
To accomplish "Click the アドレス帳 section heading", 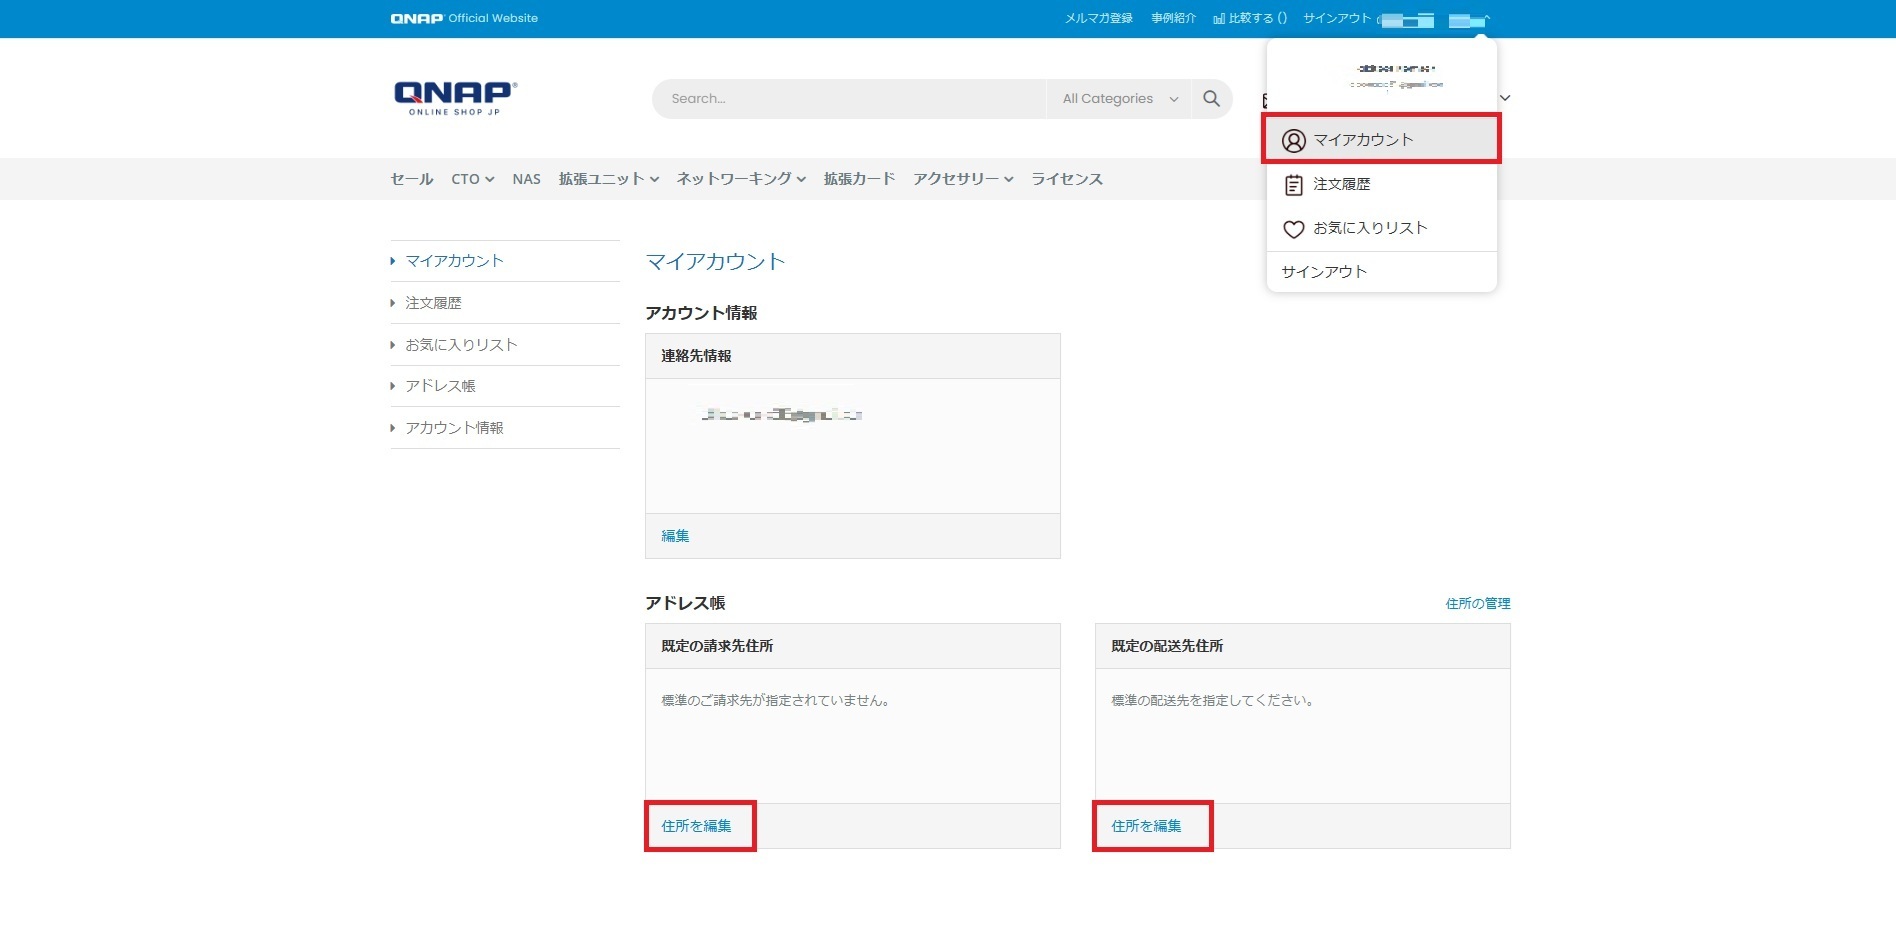I will [x=685, y=603].
